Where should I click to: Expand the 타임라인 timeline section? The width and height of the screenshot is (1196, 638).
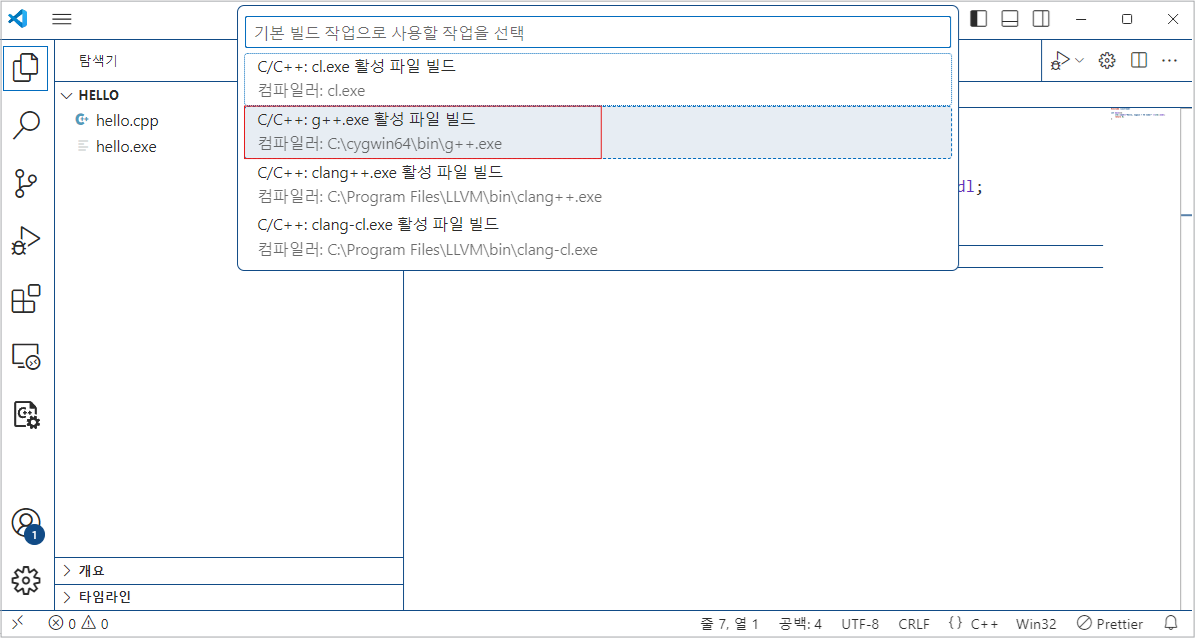pos(229,597)
